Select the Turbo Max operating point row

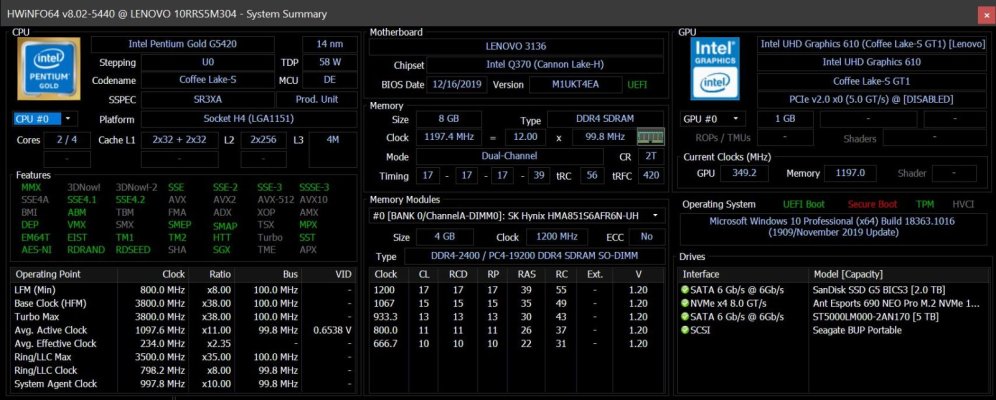point(184,316)
